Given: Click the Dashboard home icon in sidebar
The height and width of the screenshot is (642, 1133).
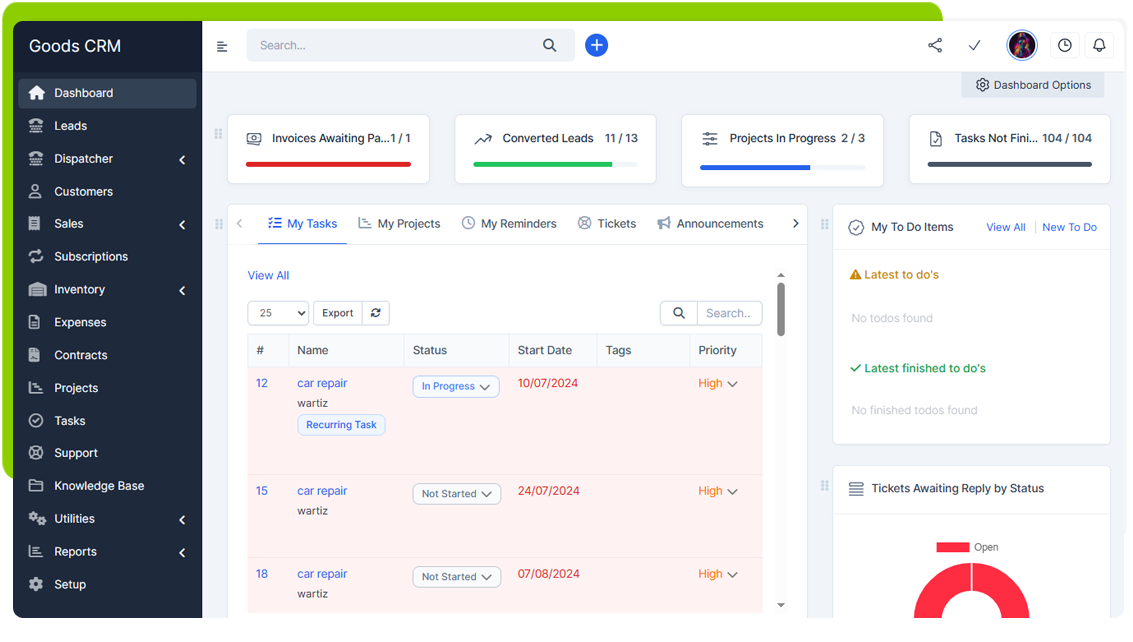Looking at the screenshot, I should tap(36, 93).
